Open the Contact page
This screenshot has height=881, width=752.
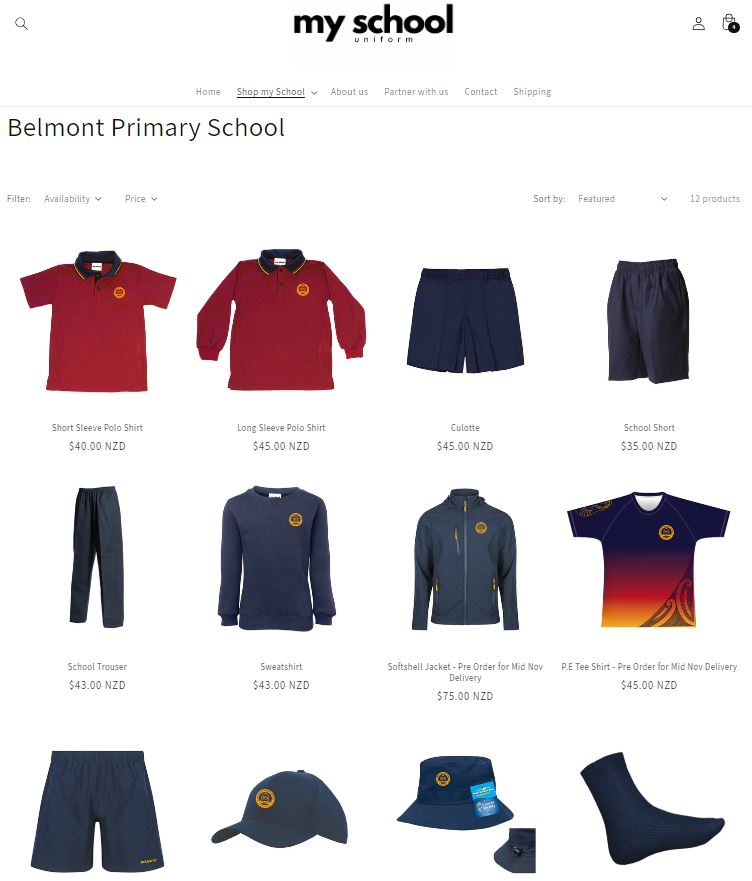(x=481, y=92)
